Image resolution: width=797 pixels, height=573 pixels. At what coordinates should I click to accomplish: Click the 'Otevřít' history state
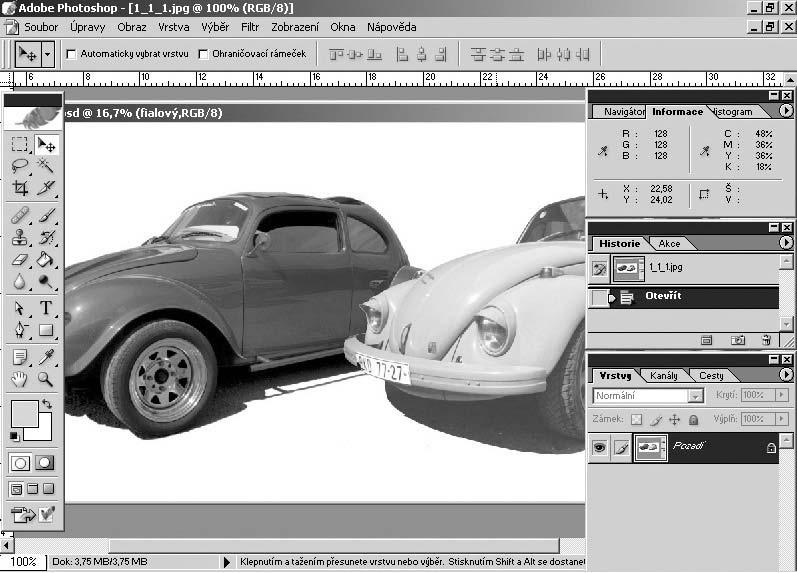(662, 297)
